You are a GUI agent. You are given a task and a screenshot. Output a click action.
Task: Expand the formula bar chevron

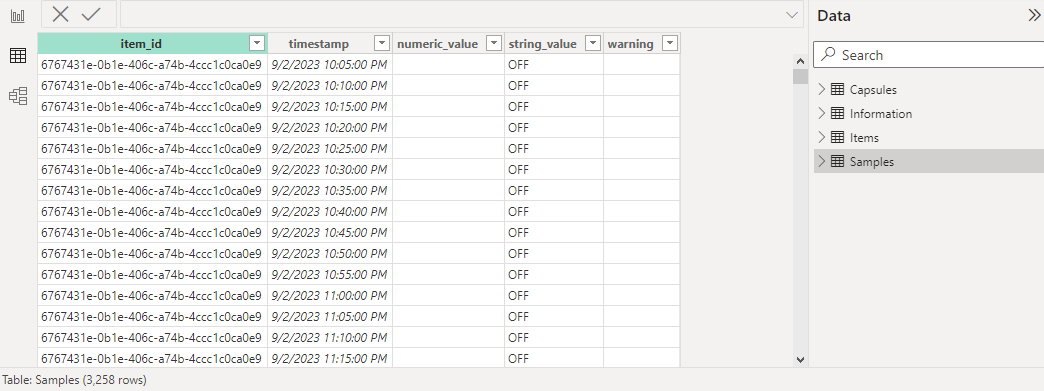tap(792, 15)
